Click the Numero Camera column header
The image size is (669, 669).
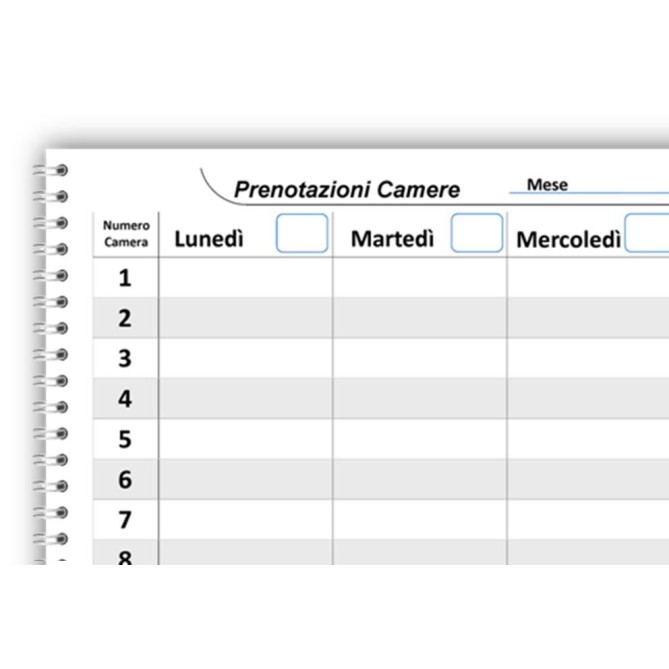(x=126, y=234)
